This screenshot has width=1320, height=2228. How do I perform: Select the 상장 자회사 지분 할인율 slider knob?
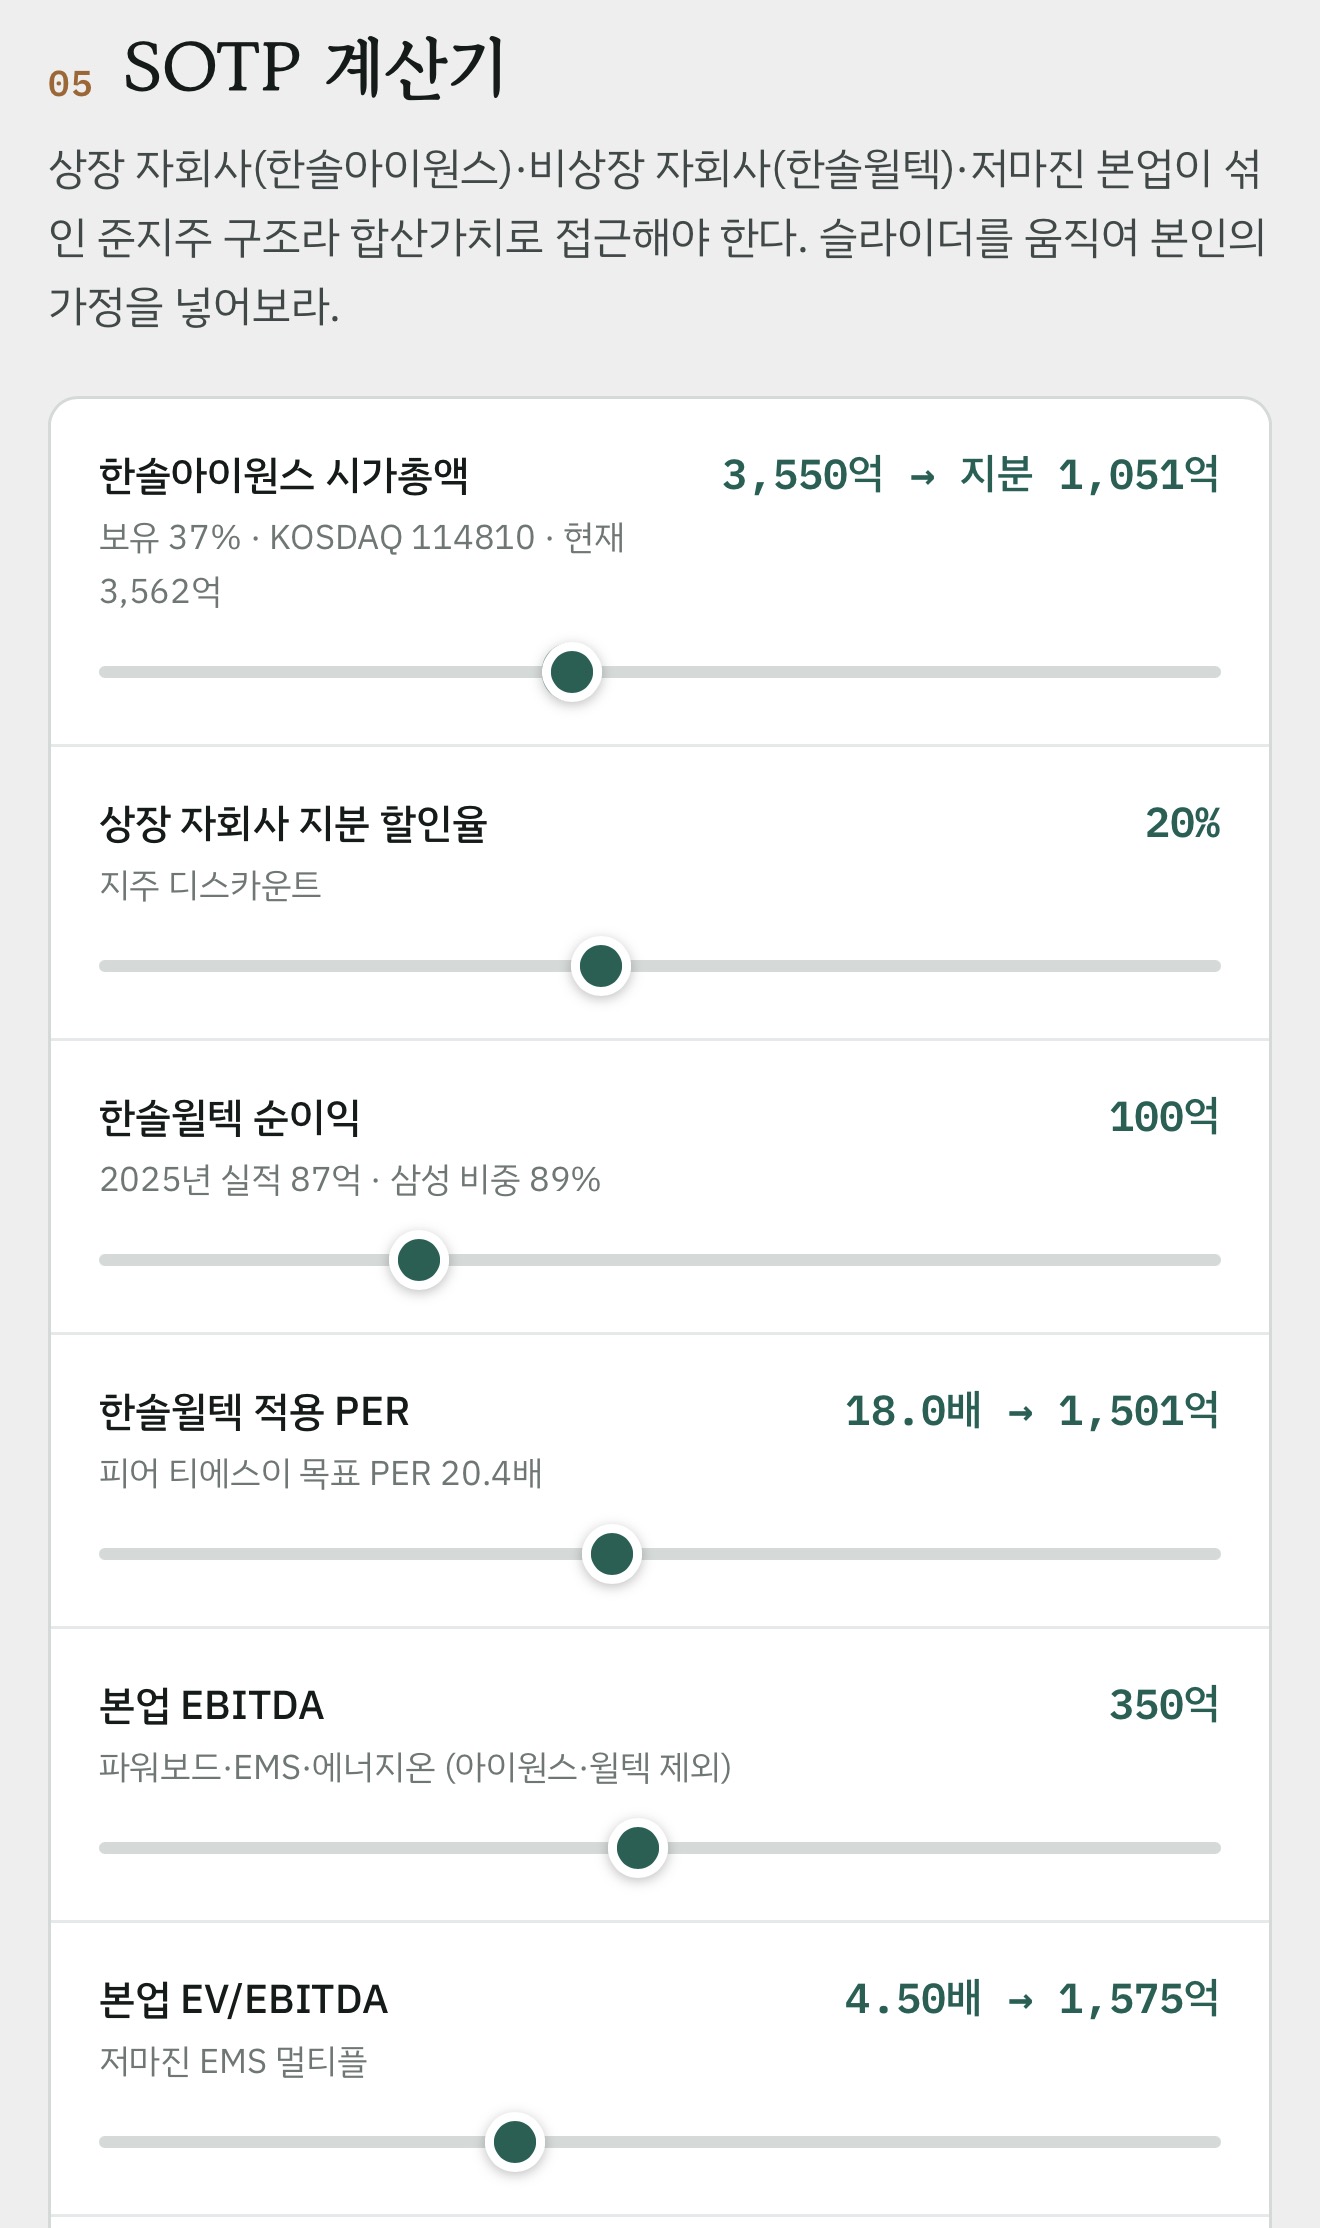click(x=601, y=966)
